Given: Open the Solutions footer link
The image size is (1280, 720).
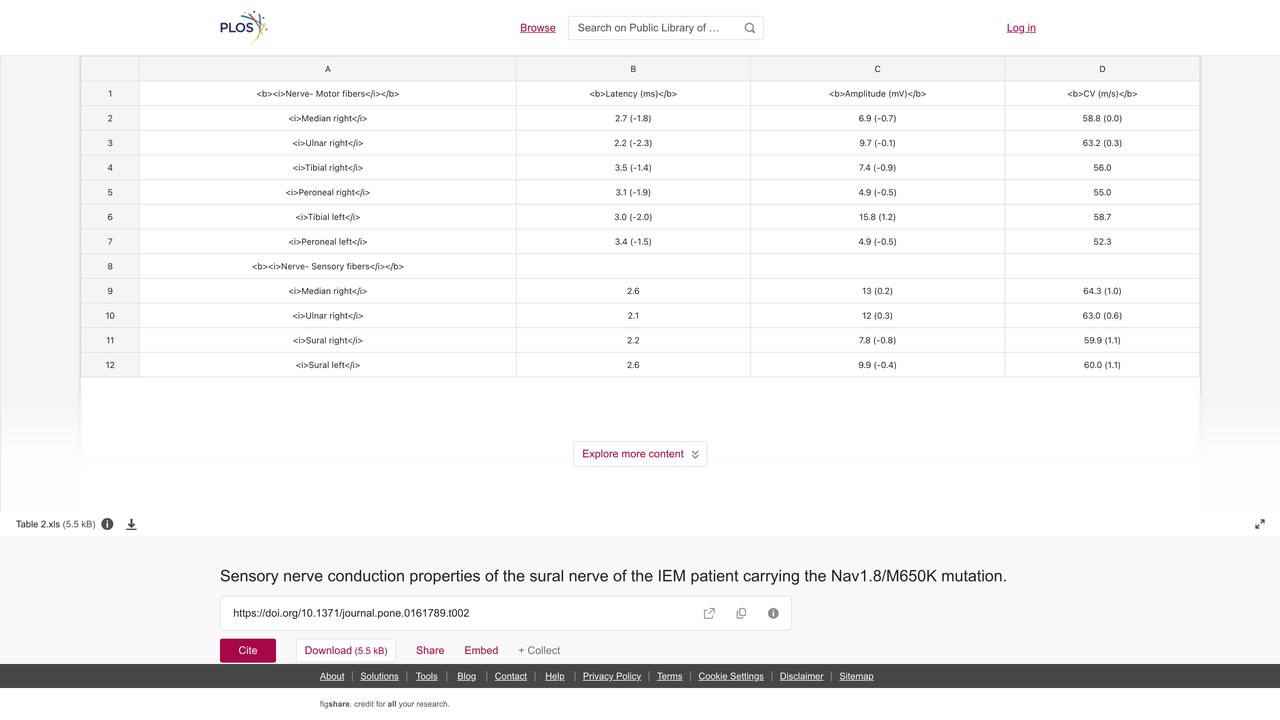Looking at the screenshot, I should point(379,676).
